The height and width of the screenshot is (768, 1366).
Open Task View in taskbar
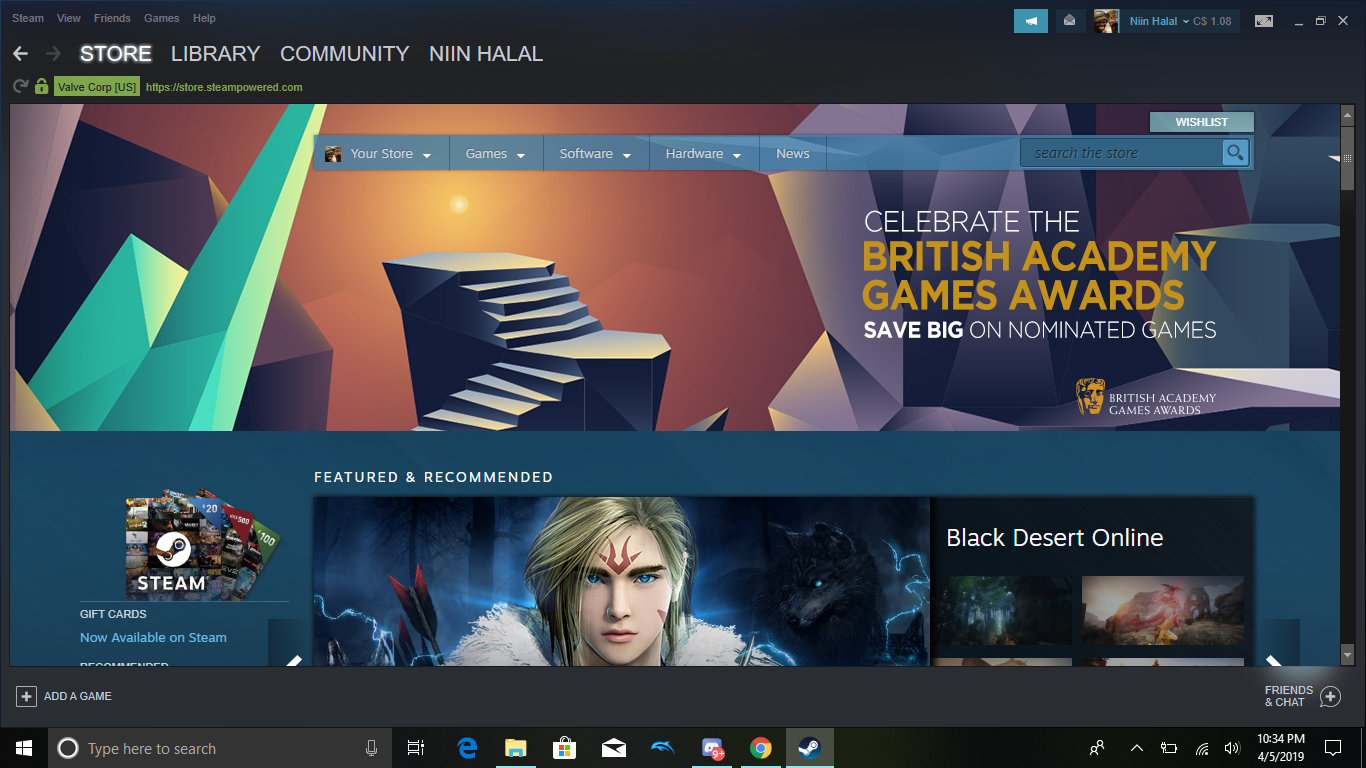[x=416, y=748]
